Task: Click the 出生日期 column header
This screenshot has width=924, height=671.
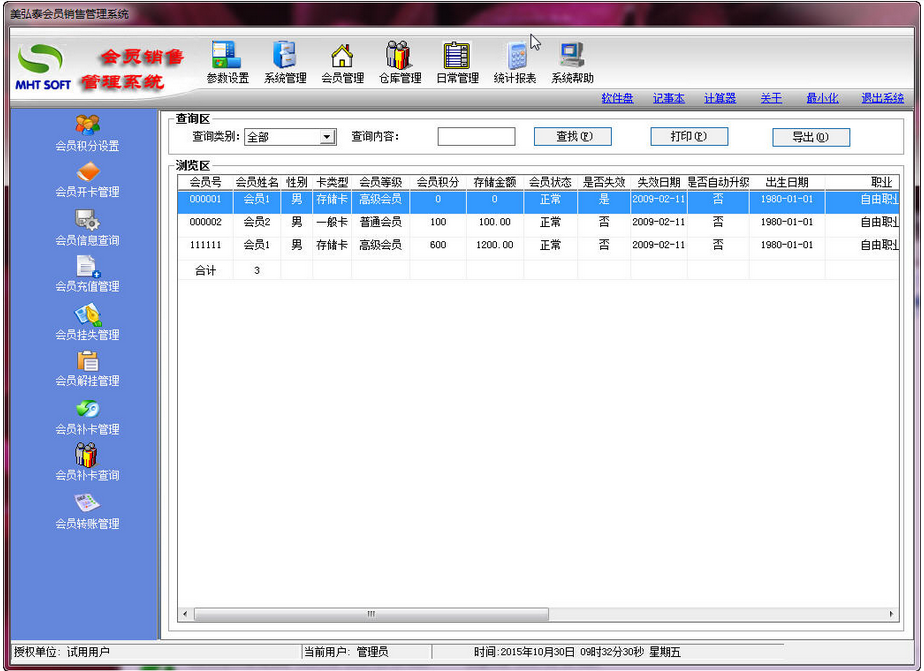Action: (787, 182)
